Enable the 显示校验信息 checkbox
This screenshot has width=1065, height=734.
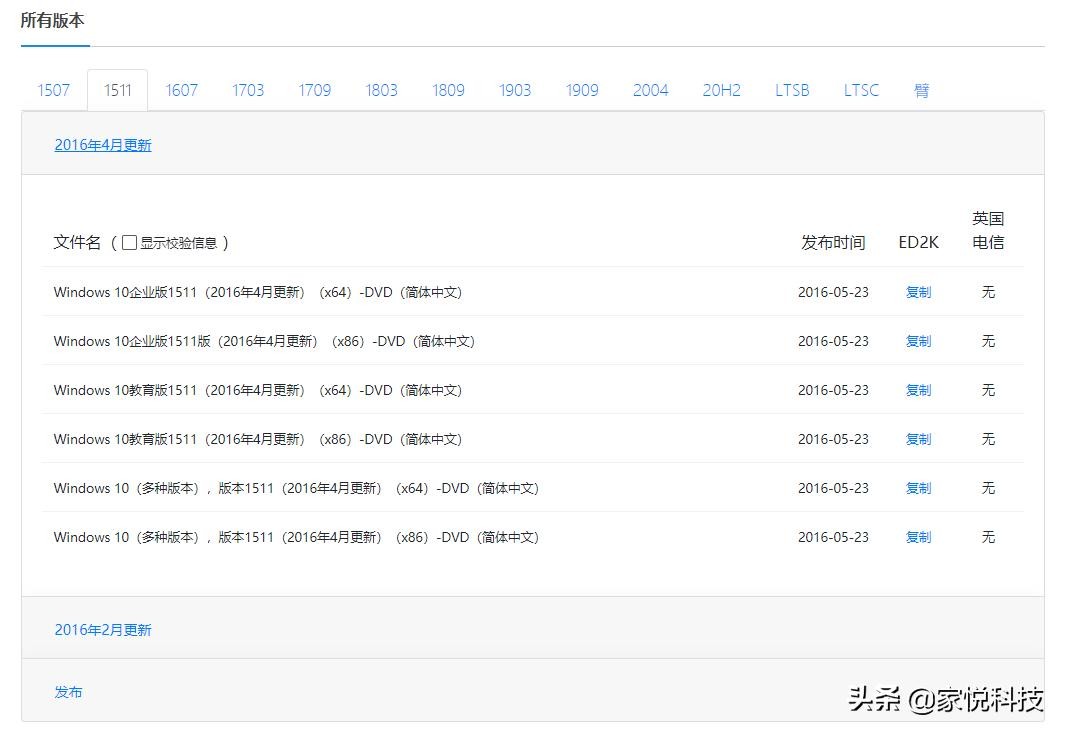coord(129,243)
